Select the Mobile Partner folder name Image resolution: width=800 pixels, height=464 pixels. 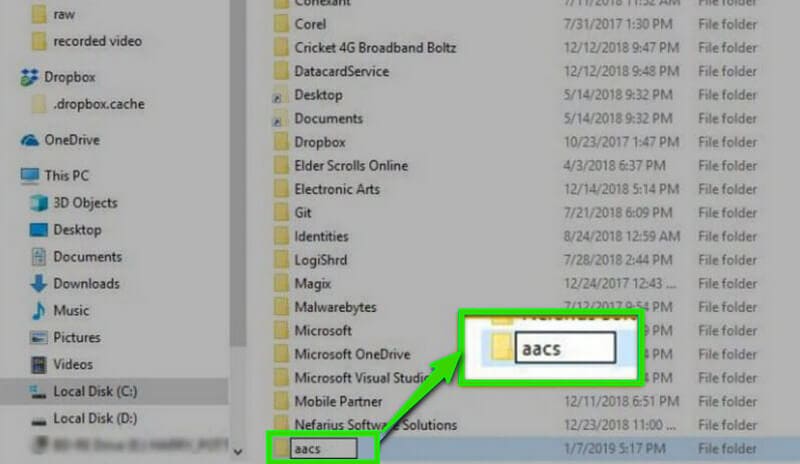[338, 401]
